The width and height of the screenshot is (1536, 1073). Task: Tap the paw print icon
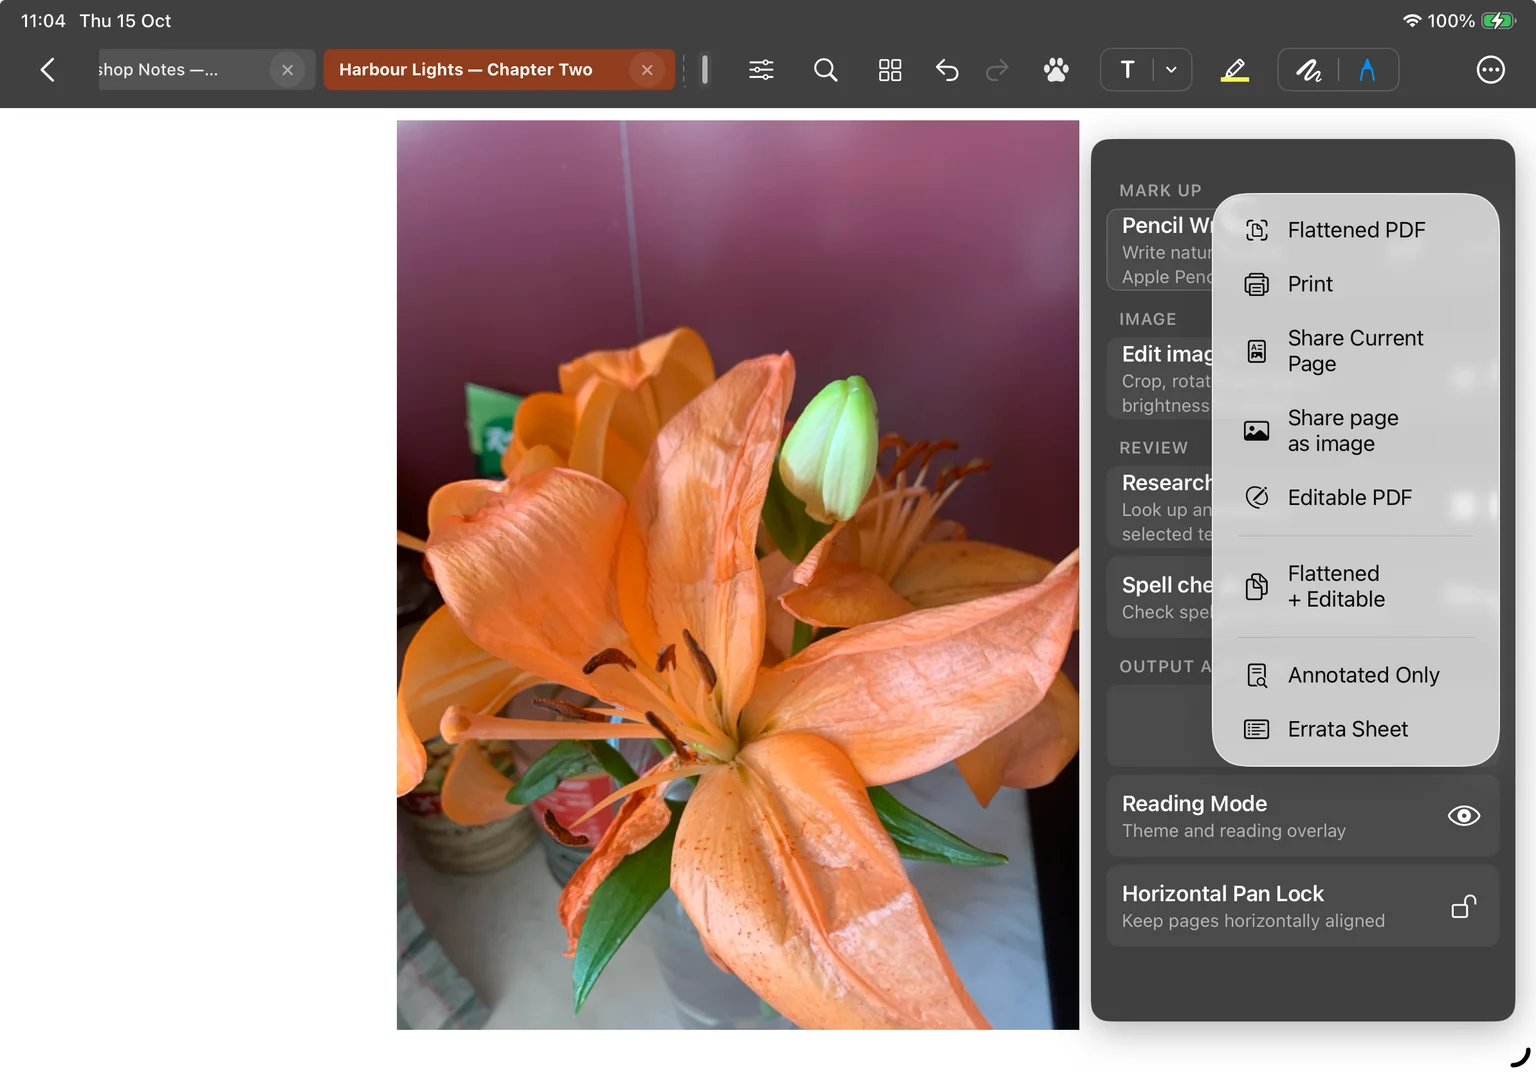(1056, 70)
